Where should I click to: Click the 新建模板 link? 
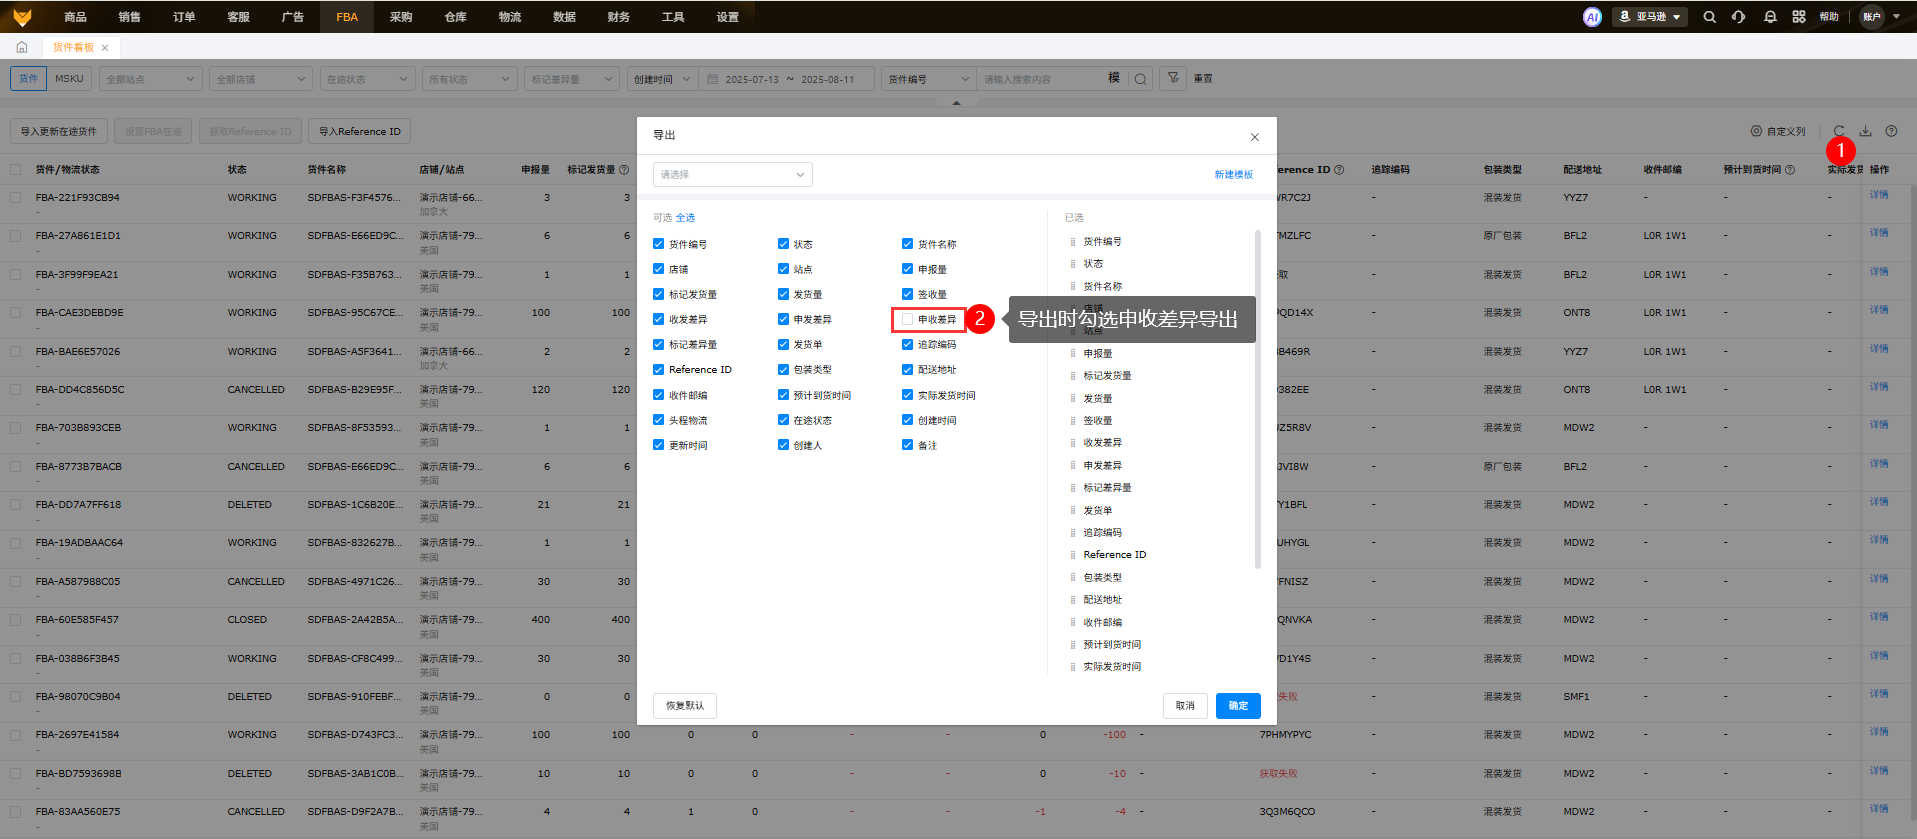pos(1233,175)
